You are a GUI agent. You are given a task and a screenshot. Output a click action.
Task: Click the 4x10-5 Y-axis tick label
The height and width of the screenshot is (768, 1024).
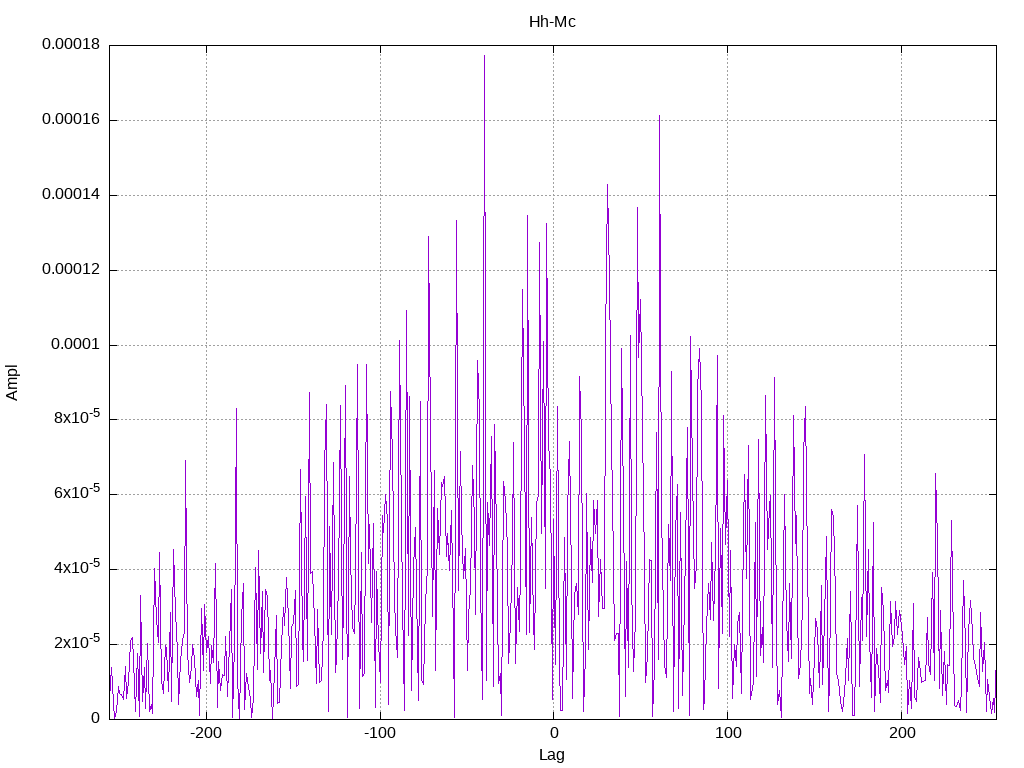(x=77, y=568)
